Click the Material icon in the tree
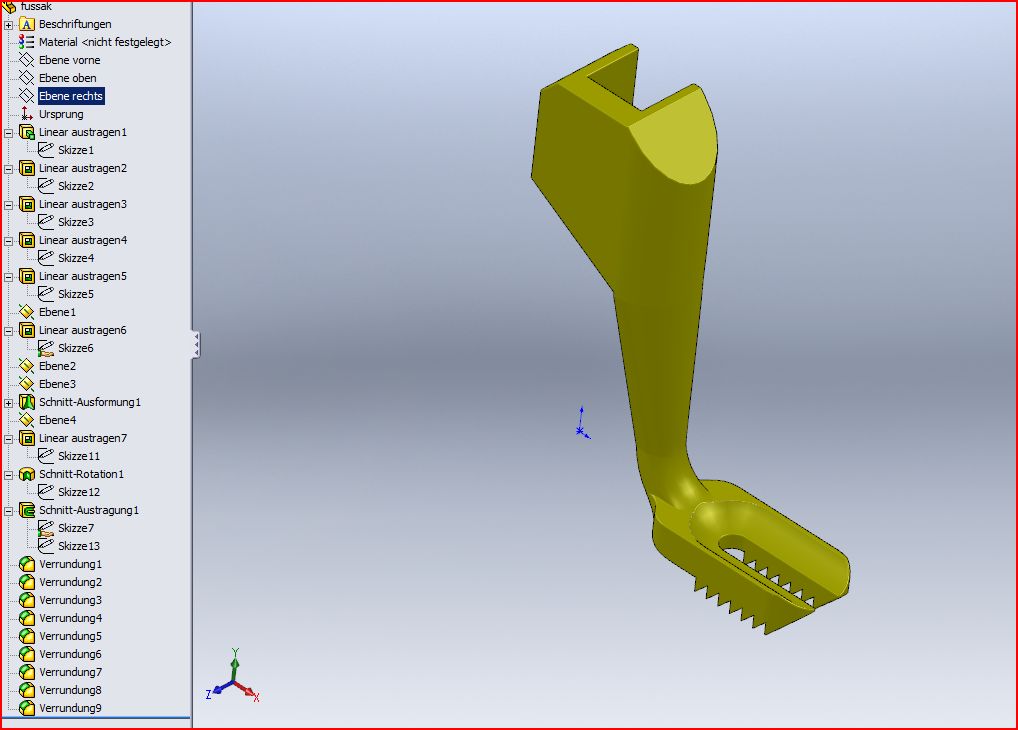 pos(27,42)
